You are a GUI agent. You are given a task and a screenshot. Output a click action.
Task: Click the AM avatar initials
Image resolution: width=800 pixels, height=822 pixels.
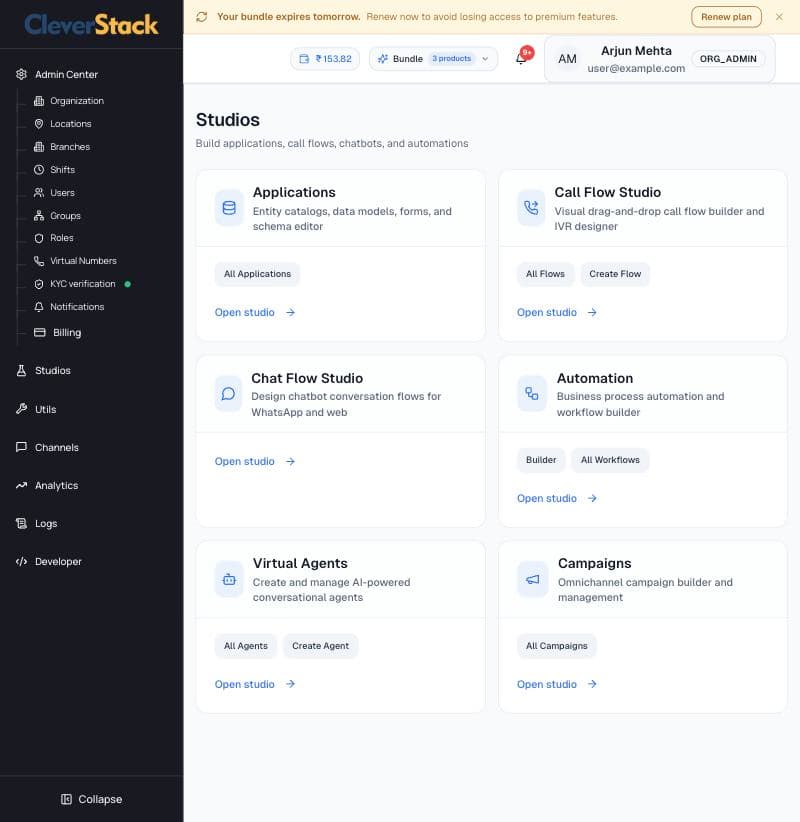567,59
